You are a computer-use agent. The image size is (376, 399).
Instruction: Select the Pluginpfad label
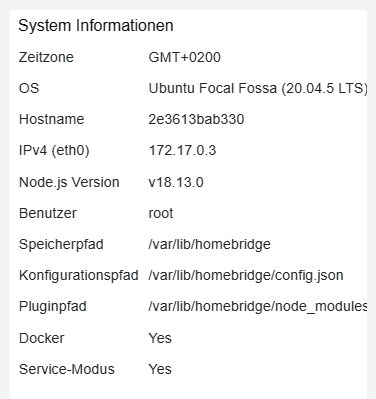(x=53, y=306)
